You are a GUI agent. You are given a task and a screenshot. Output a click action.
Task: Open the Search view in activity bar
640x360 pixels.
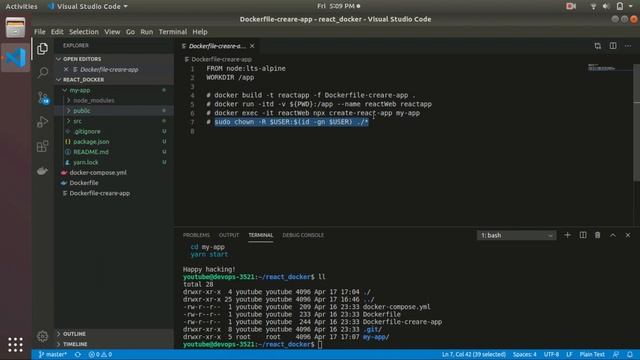[x=42, y=73]
